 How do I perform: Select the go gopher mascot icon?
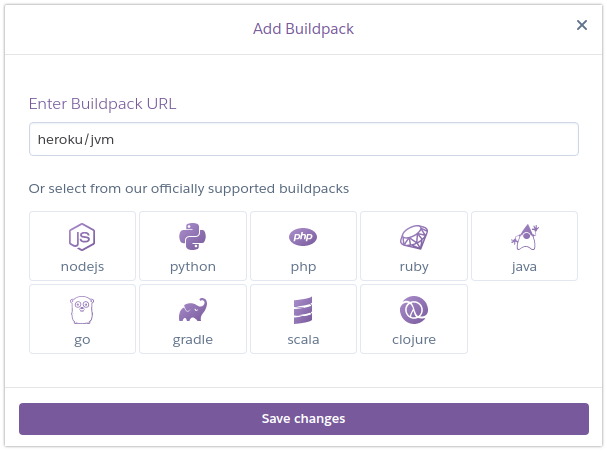tap(82, 310)
